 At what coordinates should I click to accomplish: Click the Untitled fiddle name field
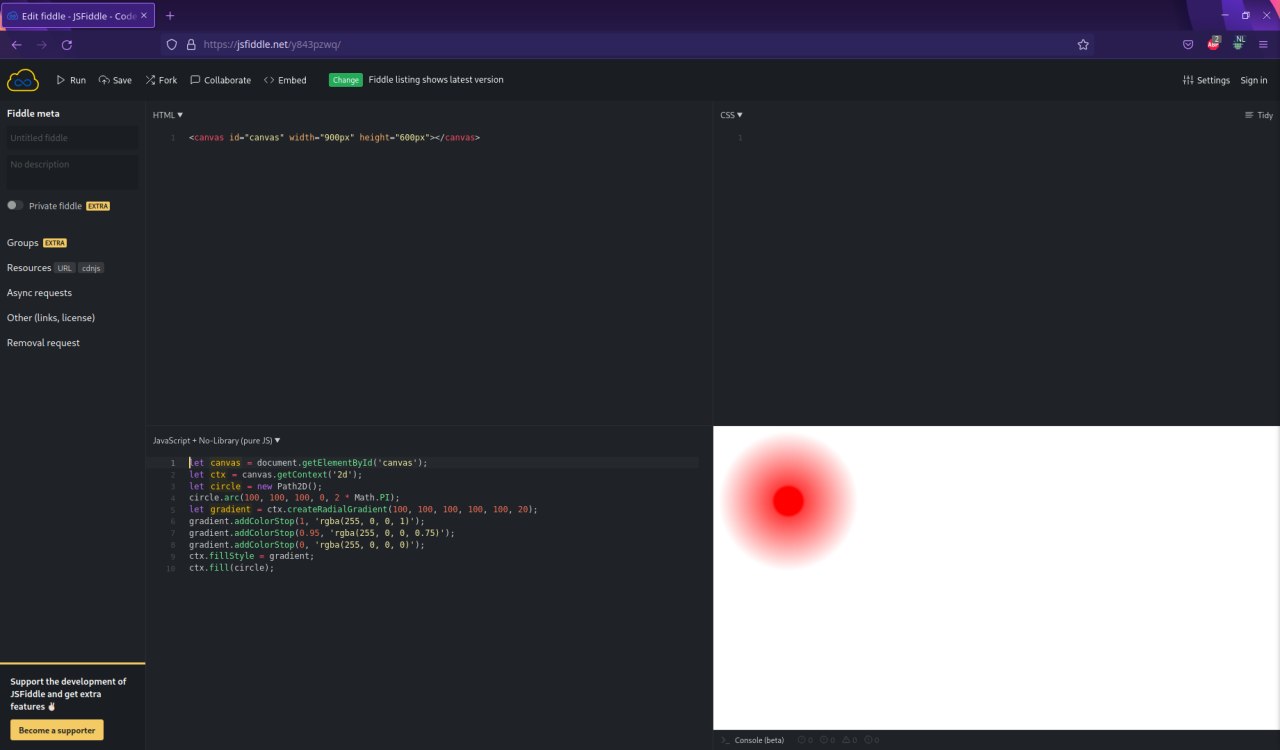(x=72, y=137)
